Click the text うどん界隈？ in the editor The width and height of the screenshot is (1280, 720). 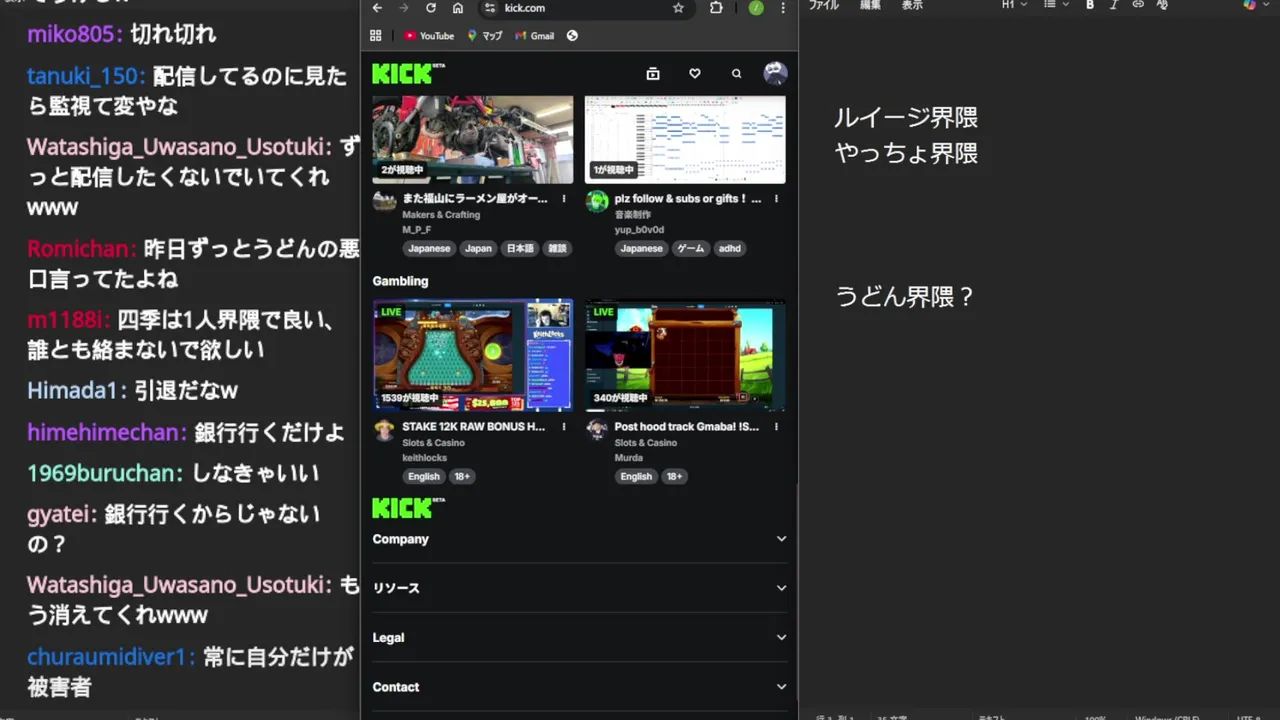(905, 297)
